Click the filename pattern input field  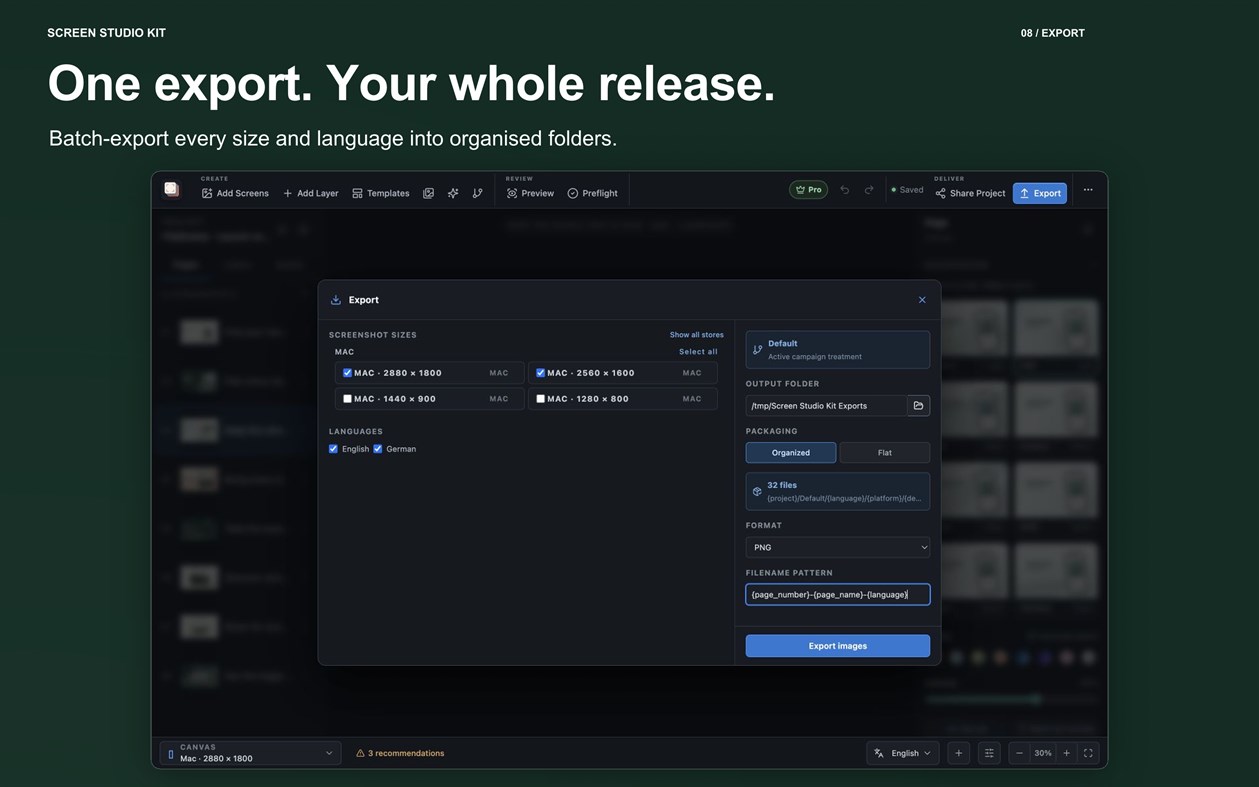(x=838, y=594)
